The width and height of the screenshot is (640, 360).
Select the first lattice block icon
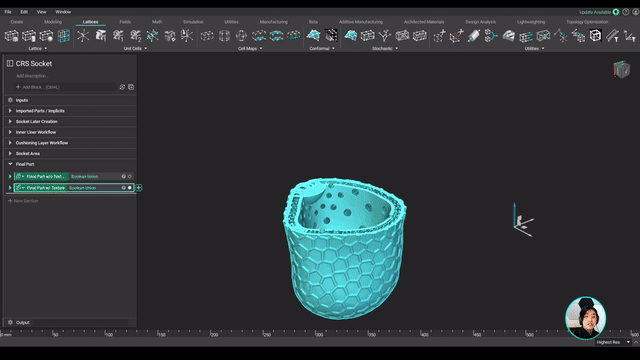11,36
